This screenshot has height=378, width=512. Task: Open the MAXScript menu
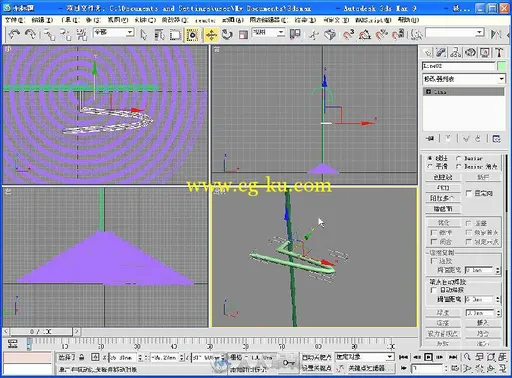tap(373, 20)
